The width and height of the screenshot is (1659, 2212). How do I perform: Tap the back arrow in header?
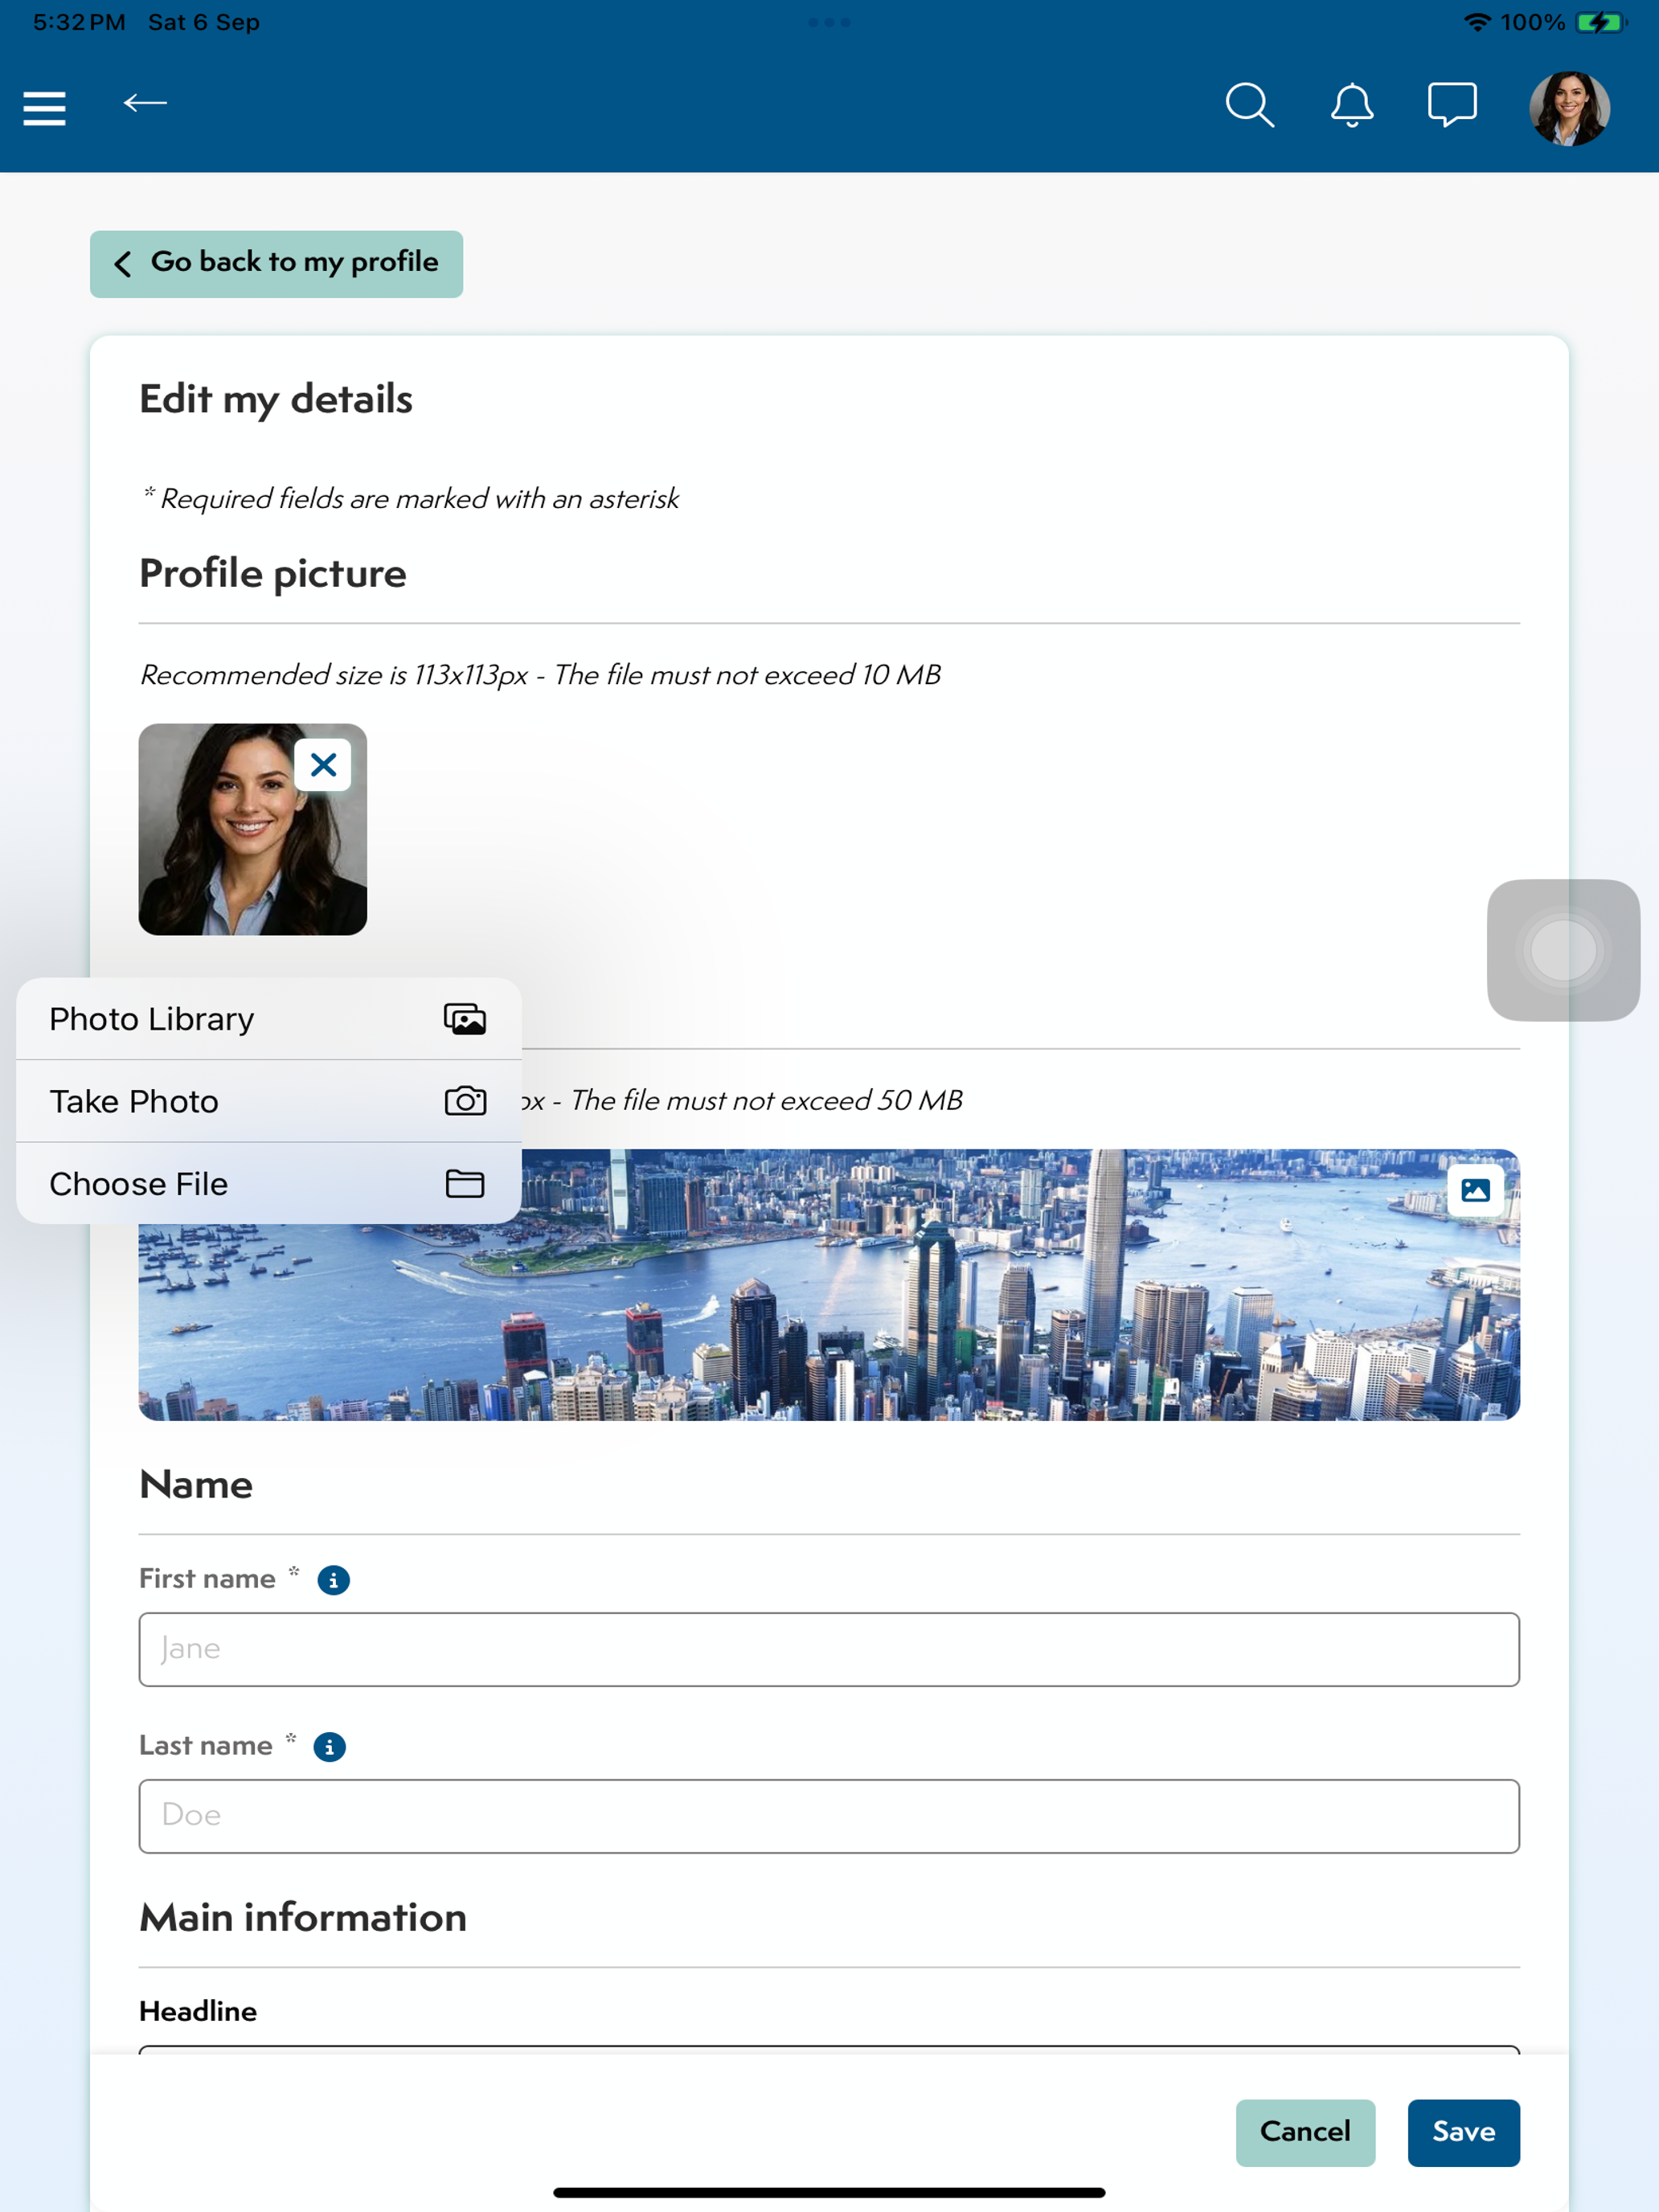tap(145, 103)
